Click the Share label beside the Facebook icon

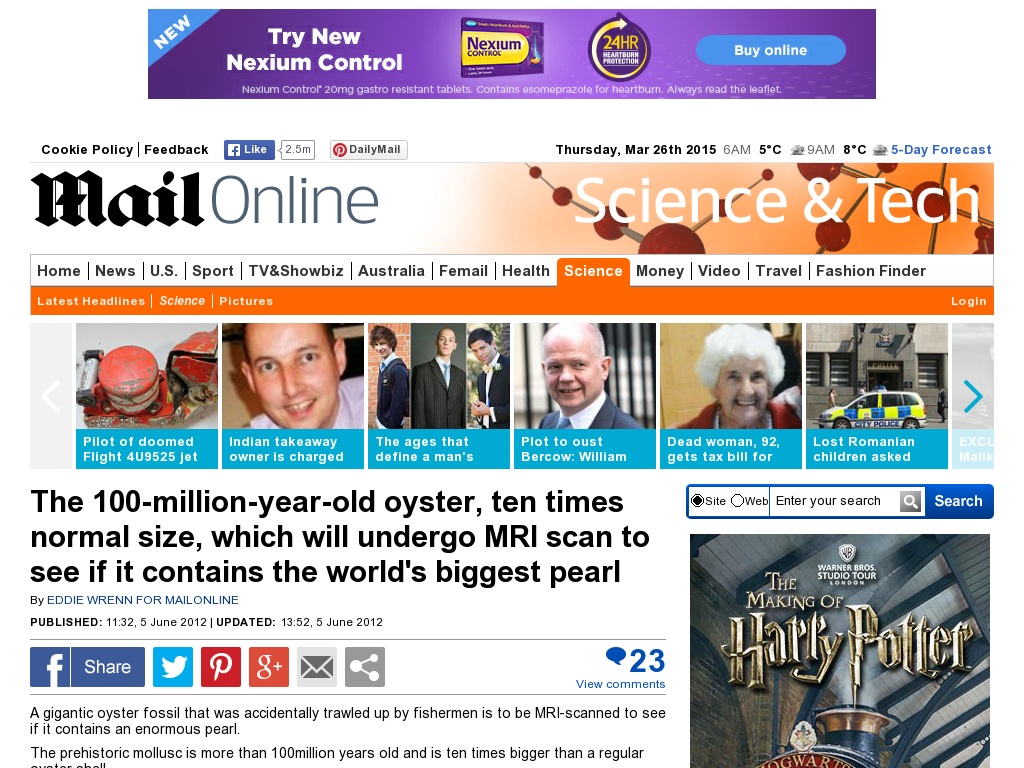pos(108,667)
